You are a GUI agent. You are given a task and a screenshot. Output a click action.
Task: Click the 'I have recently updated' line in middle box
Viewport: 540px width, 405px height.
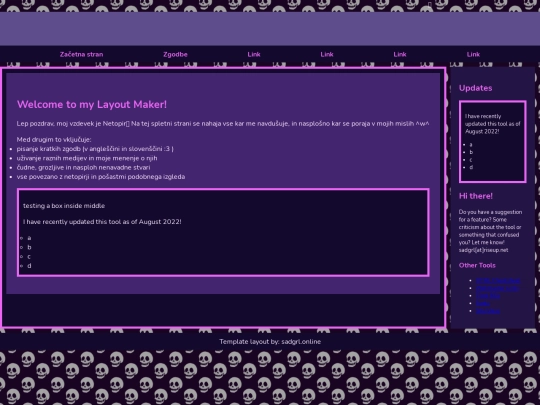[102, 222]
